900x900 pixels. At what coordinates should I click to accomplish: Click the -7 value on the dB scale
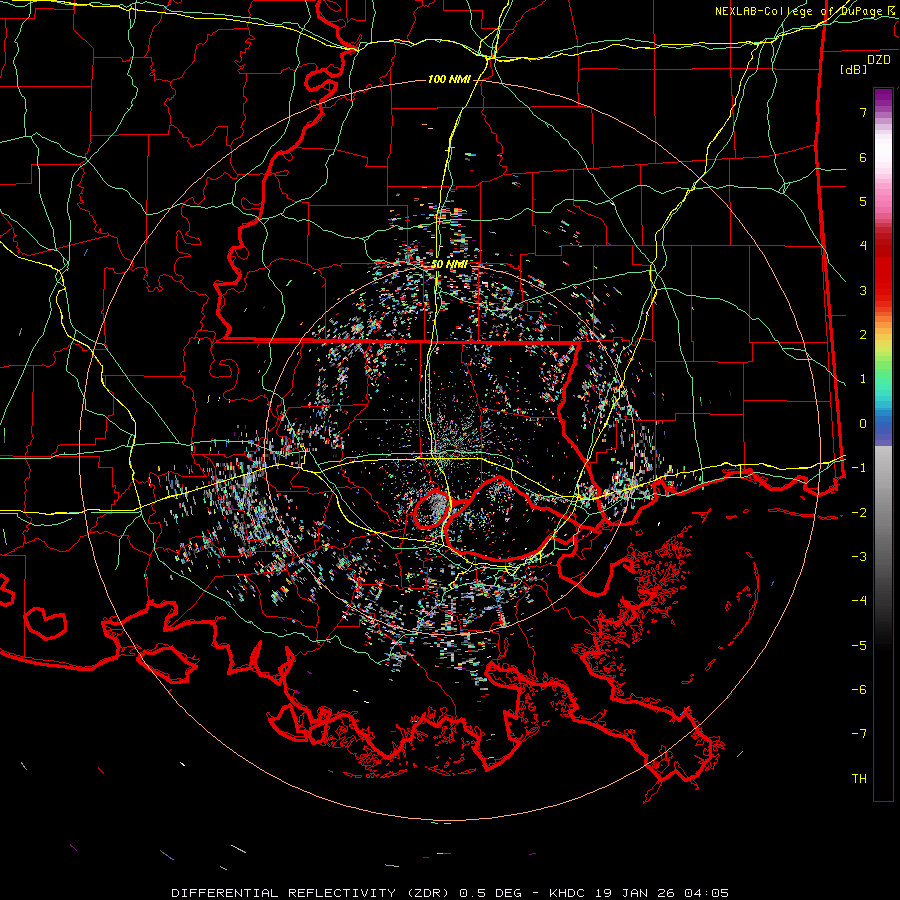pos(859,734)
